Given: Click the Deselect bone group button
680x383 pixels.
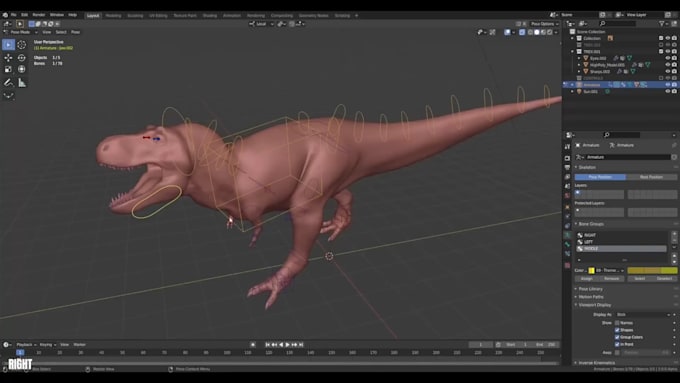Looking at the screenshot, I should (664, 278).
